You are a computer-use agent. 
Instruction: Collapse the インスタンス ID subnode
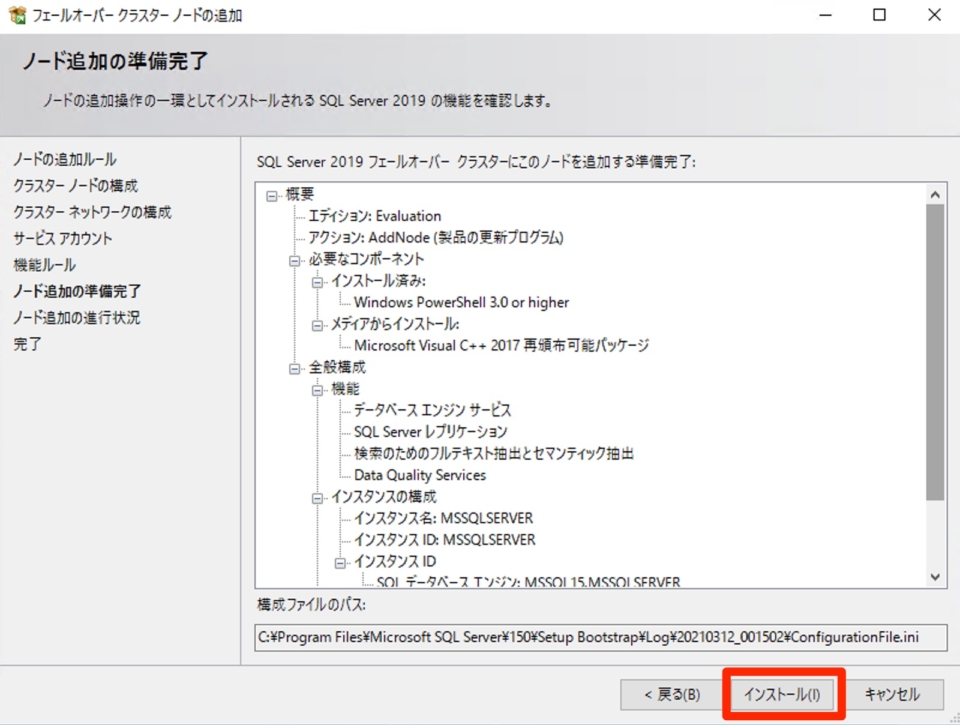click(x=340, y=563)
